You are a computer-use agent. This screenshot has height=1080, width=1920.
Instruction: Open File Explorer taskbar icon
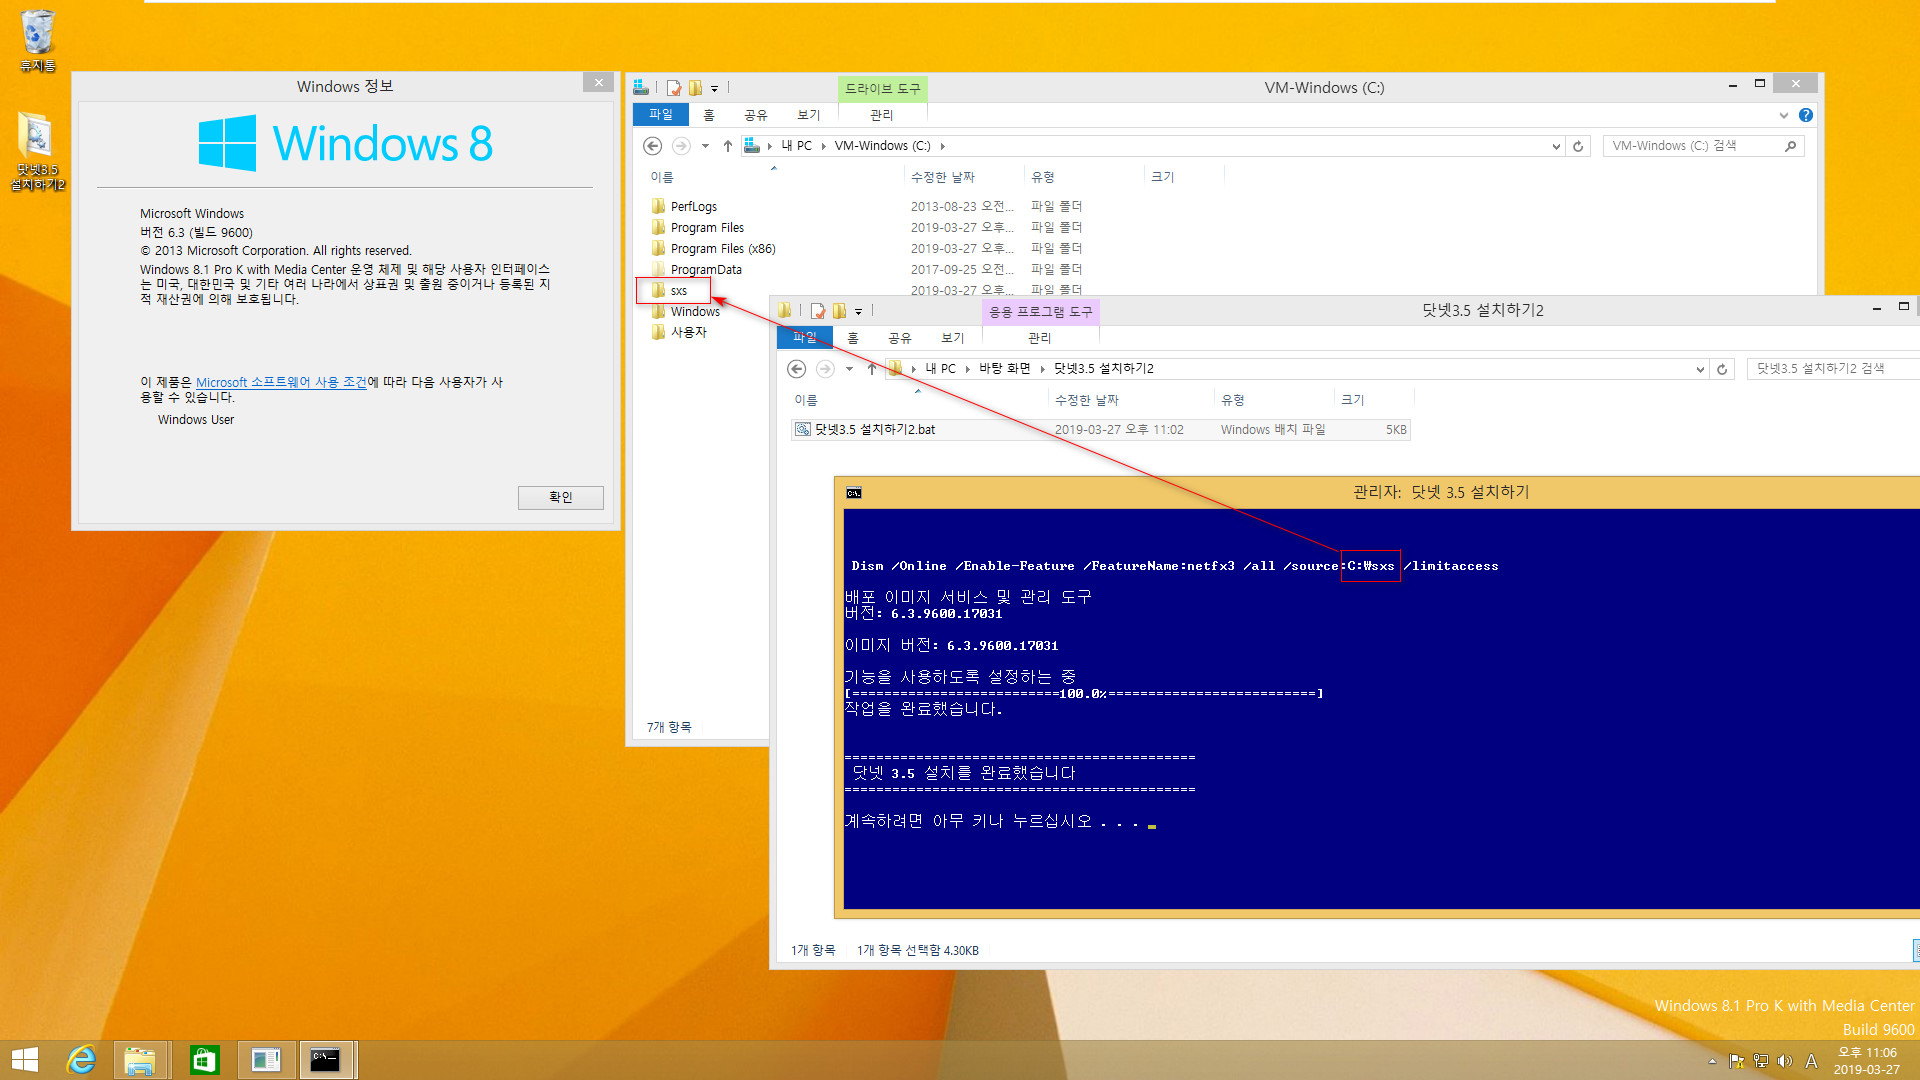(x=140, y=1060)
